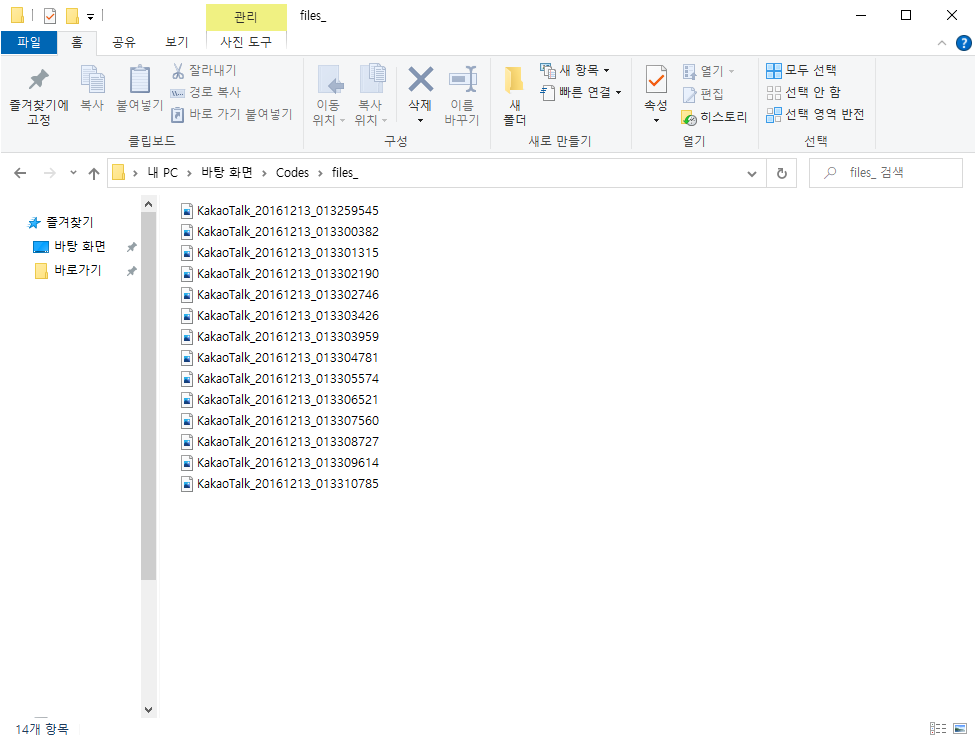This screenshot has height=742, width=976.
Task: Delete using the 삭제 X icon
Action: [421, 80]
